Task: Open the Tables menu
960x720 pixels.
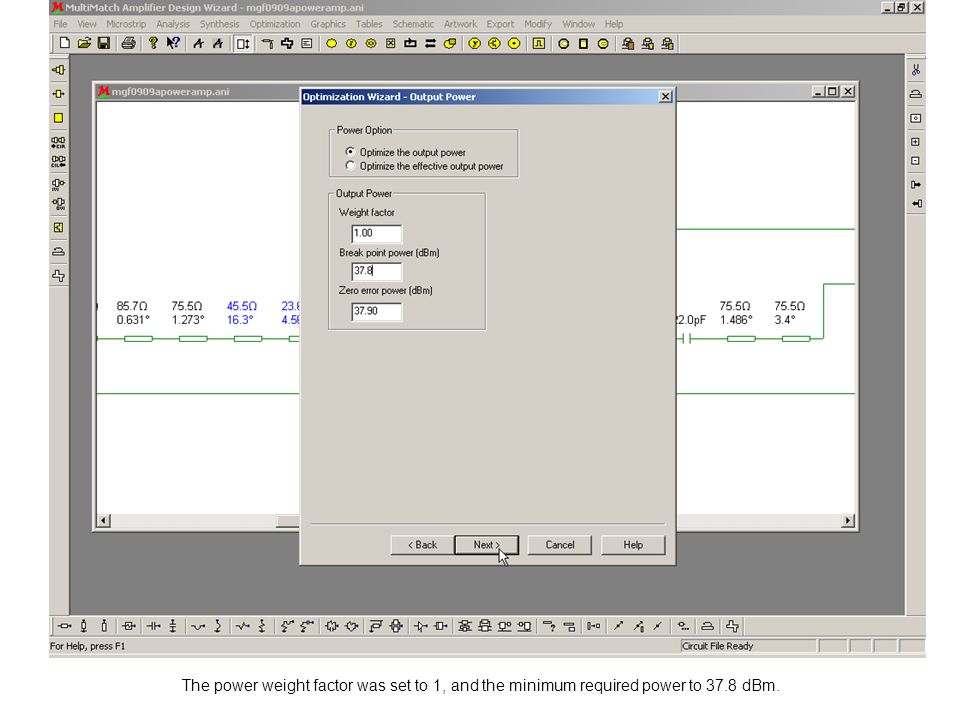Action: [369, 24]
